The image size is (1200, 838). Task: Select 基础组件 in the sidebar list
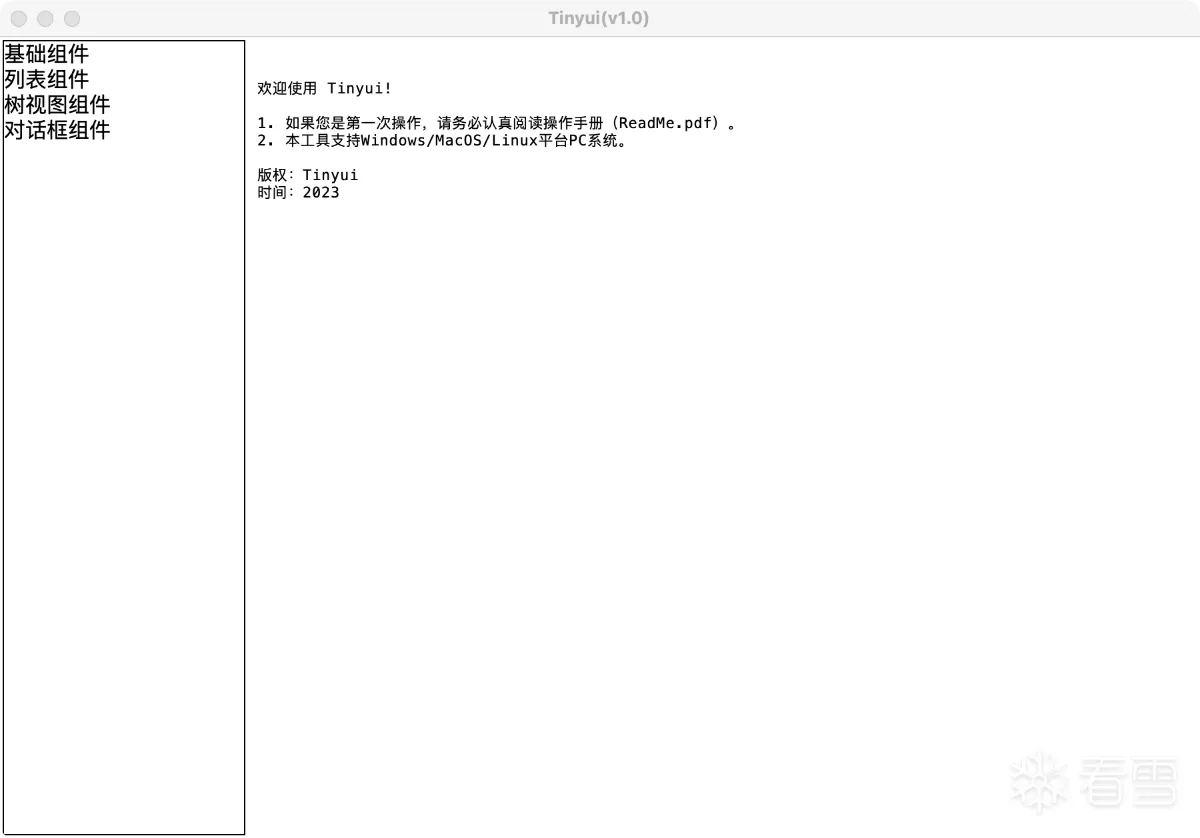tap(46, 54)
